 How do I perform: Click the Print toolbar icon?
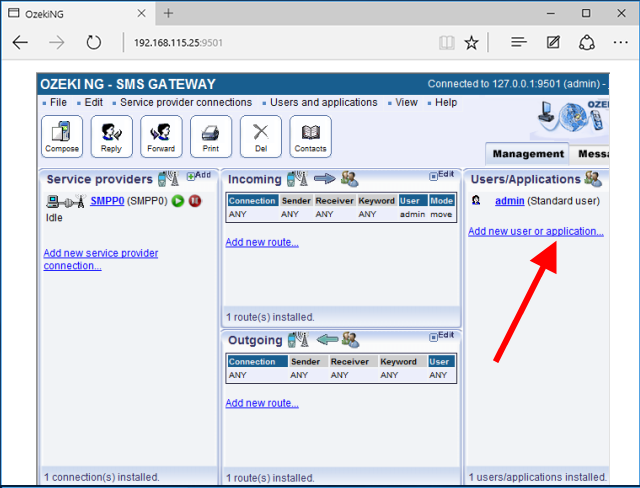tap(210, 136)
